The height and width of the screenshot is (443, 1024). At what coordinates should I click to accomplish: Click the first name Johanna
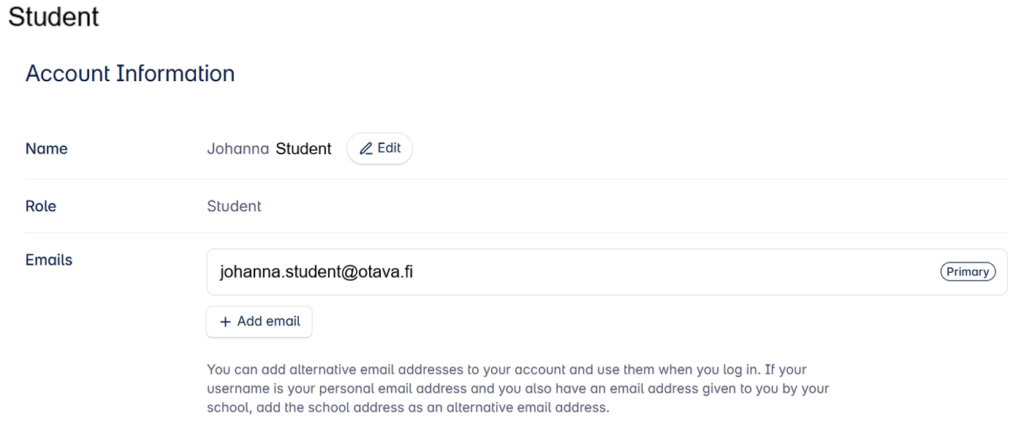point(238,149)
